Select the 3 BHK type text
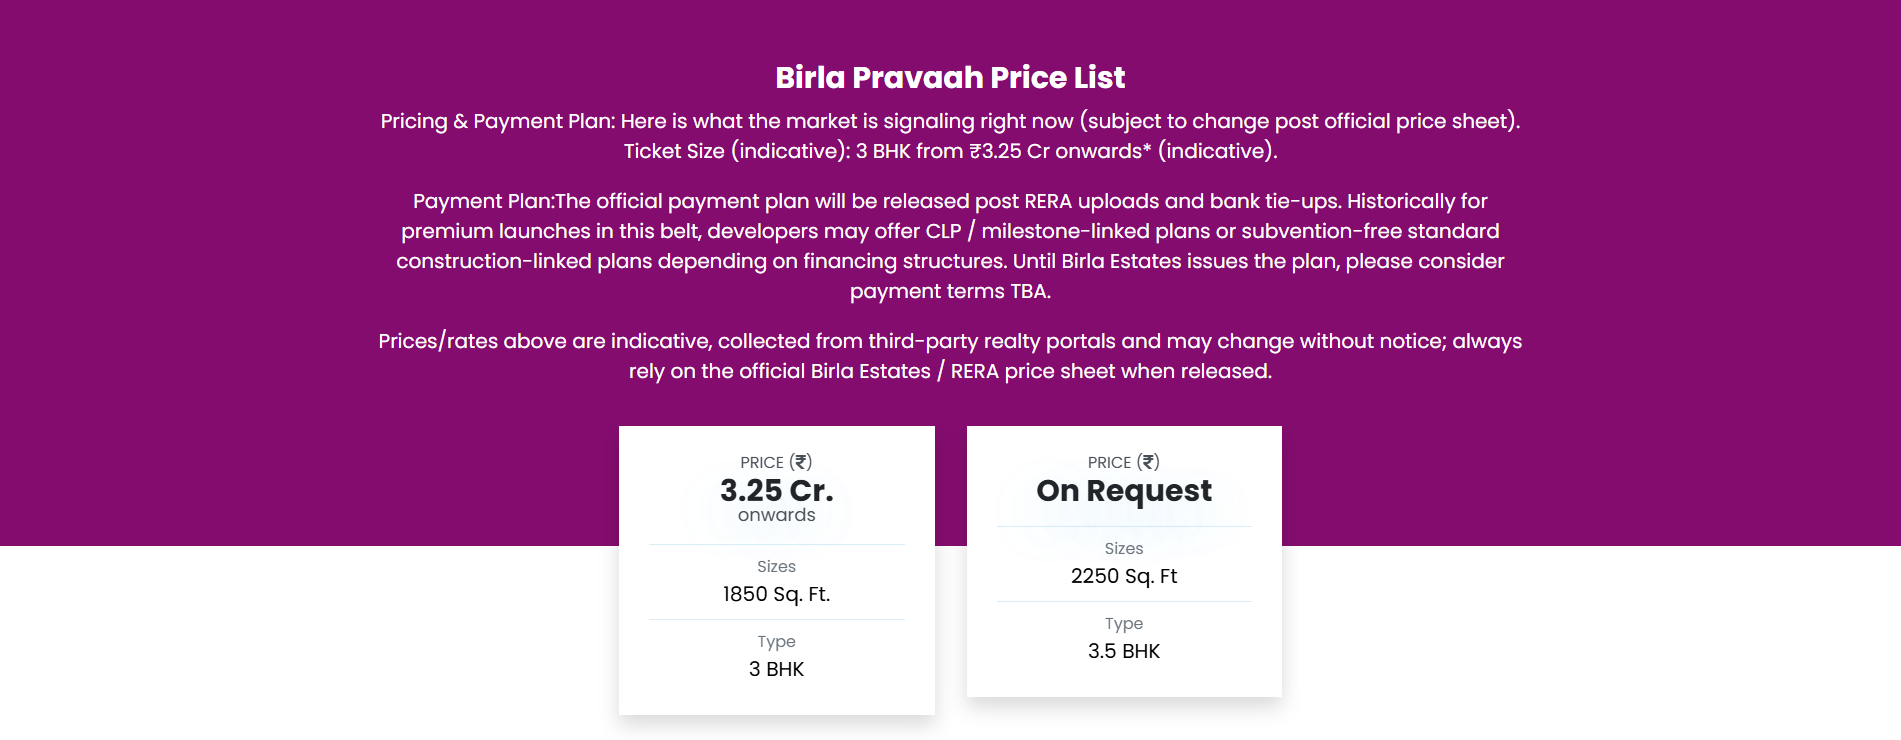The width and height of the screenshot is (1901, 740). pos(776,669)
